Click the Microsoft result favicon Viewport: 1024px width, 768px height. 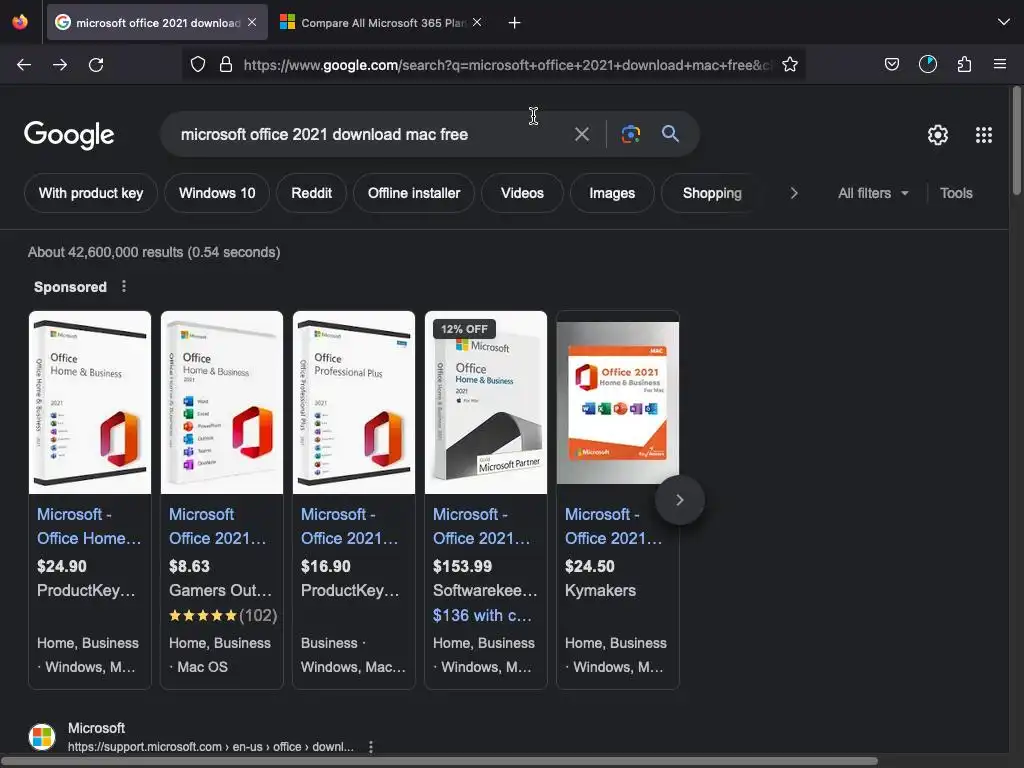pos(42,737)
